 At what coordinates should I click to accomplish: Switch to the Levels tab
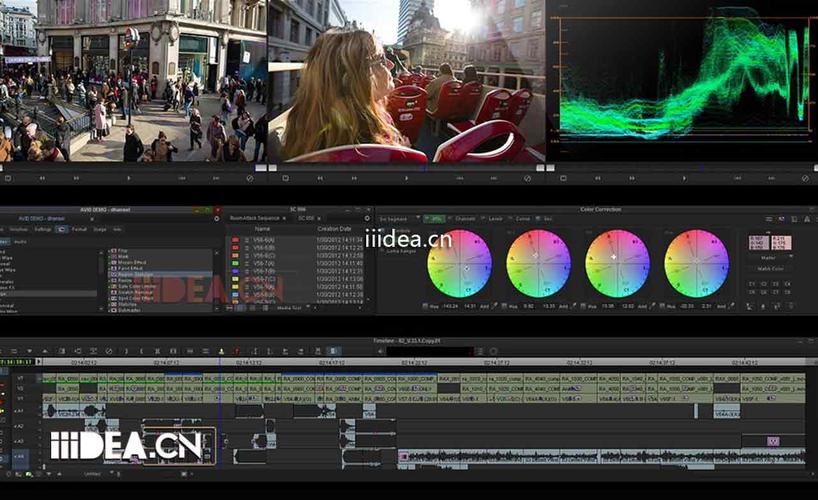click(496, 219)
